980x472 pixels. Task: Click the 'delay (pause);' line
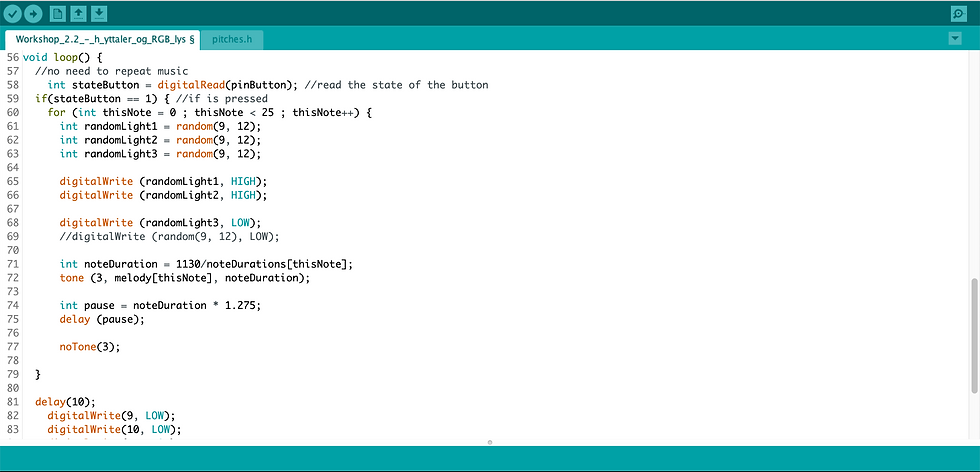coord(102,319)
